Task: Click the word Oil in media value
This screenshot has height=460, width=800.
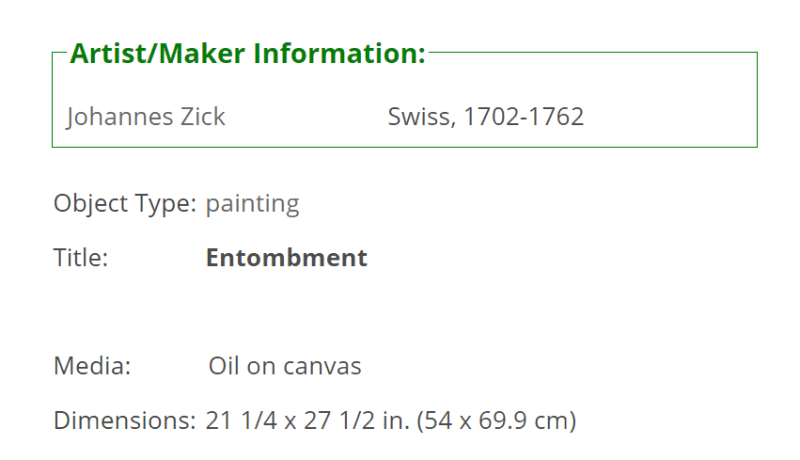Action: coord(224,366)
